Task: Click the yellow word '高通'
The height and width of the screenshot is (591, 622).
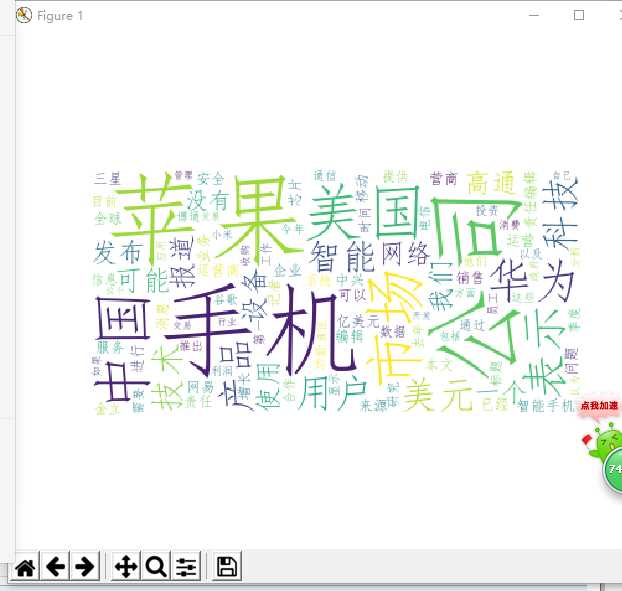Action: click(491, 183)
